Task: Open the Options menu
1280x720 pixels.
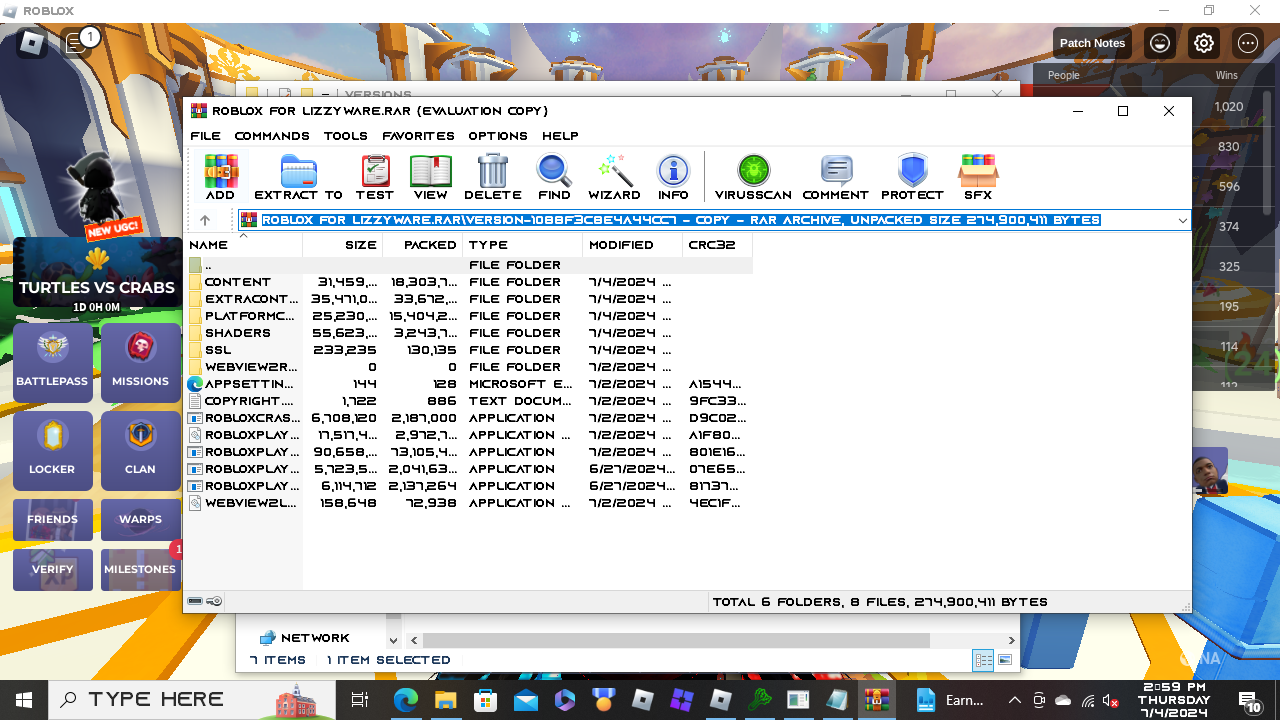Action: pyautogui.click(x=498, y=136)
